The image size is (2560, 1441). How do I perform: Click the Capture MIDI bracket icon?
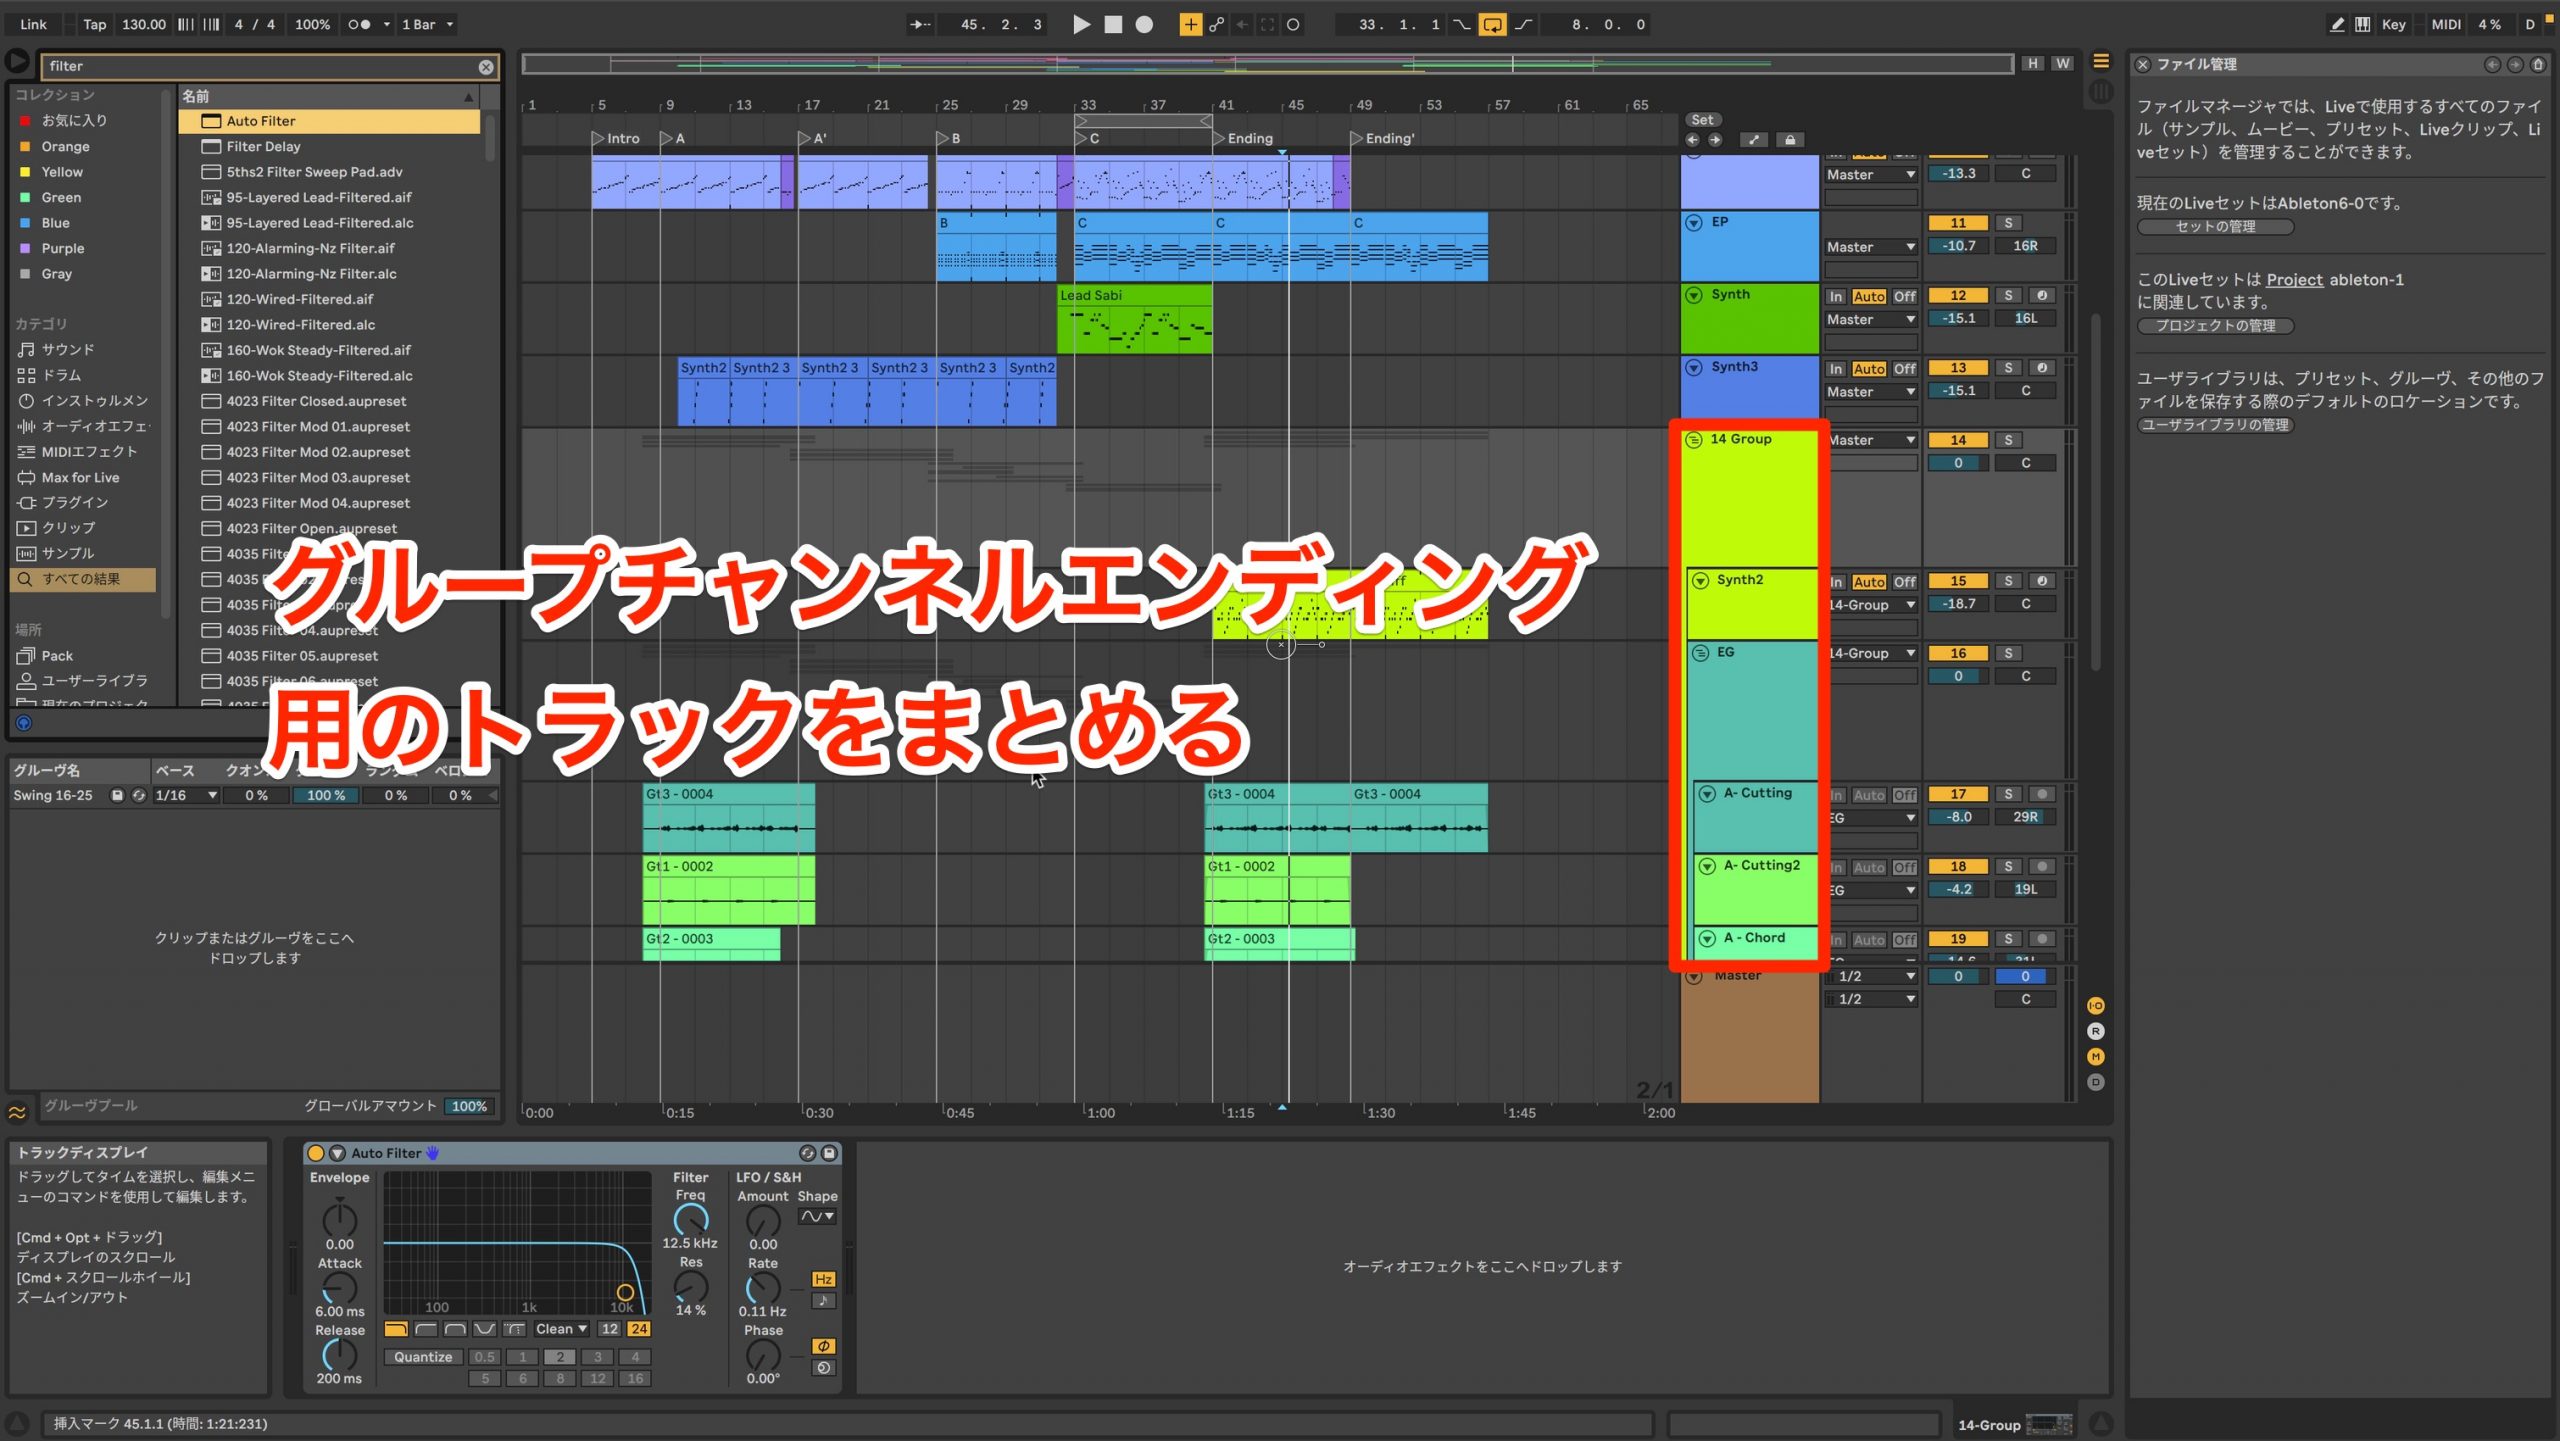point(1267,24)
